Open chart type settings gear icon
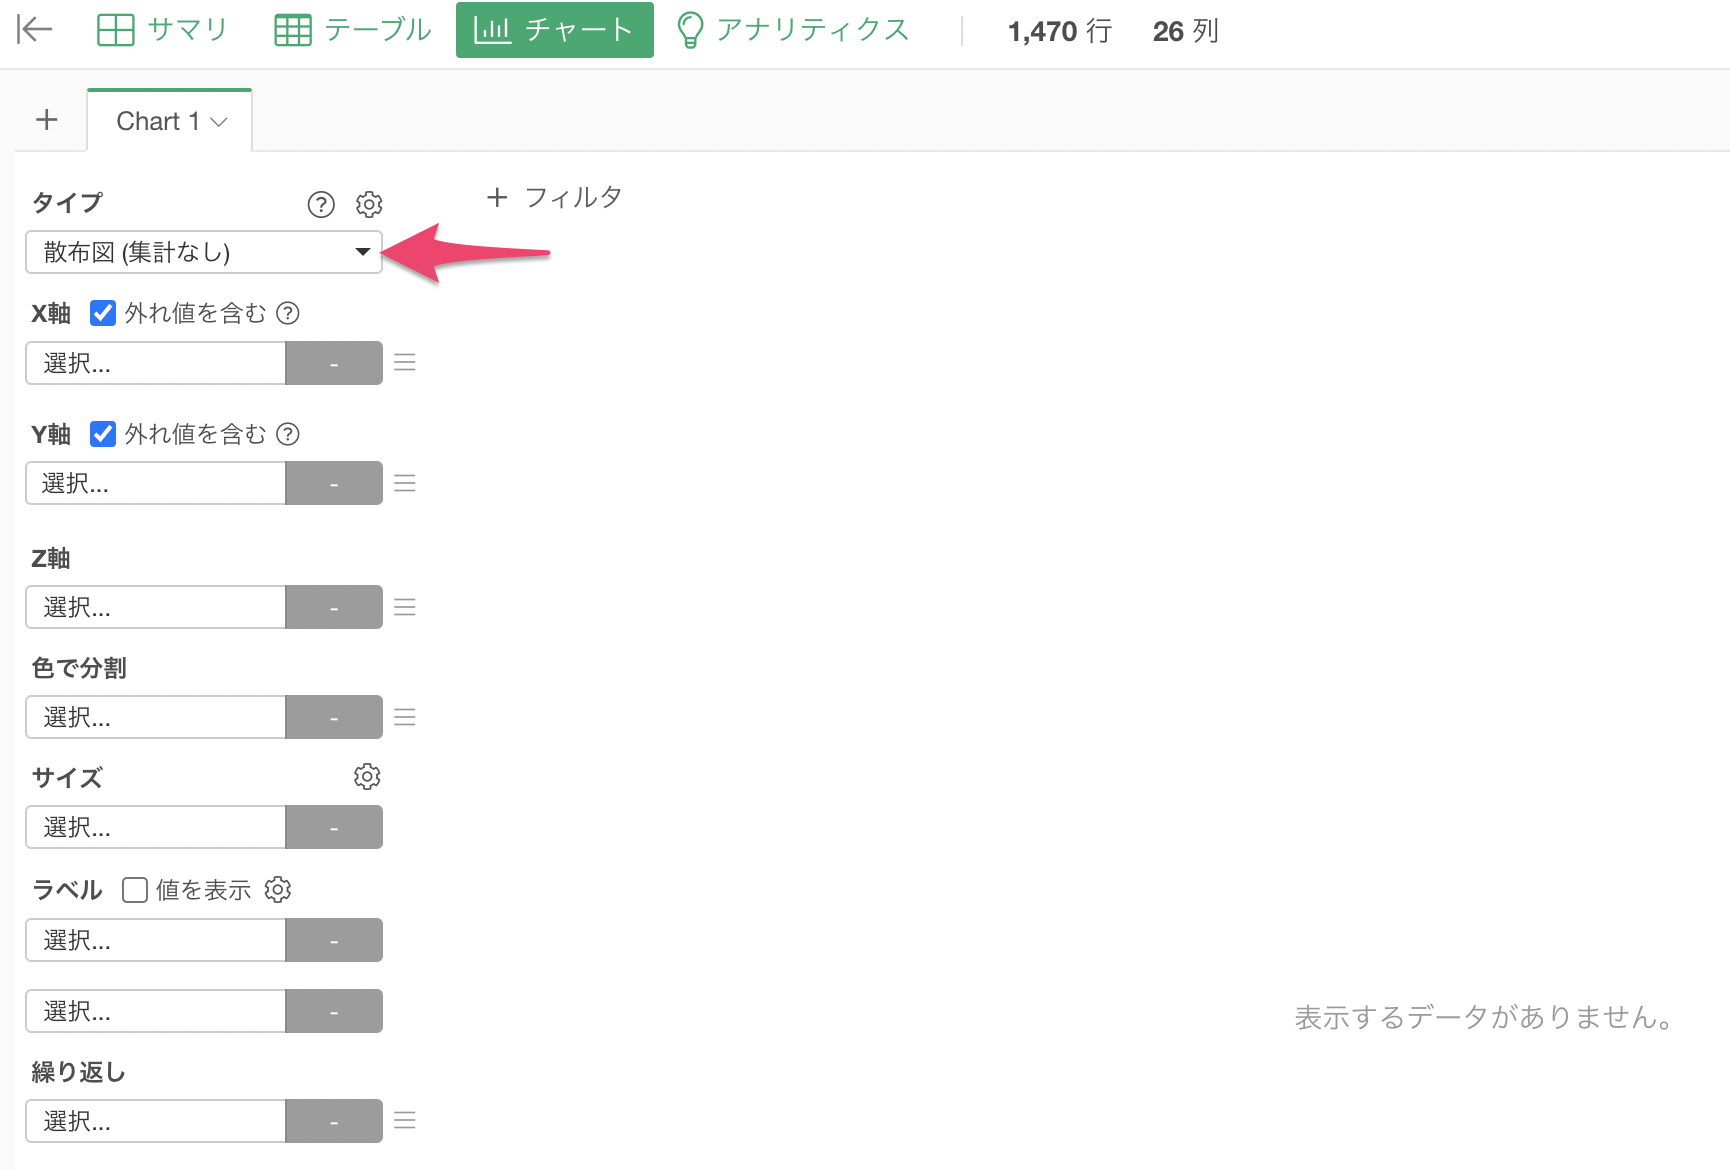The image size is (1730, 1170). tap(369, 204)
